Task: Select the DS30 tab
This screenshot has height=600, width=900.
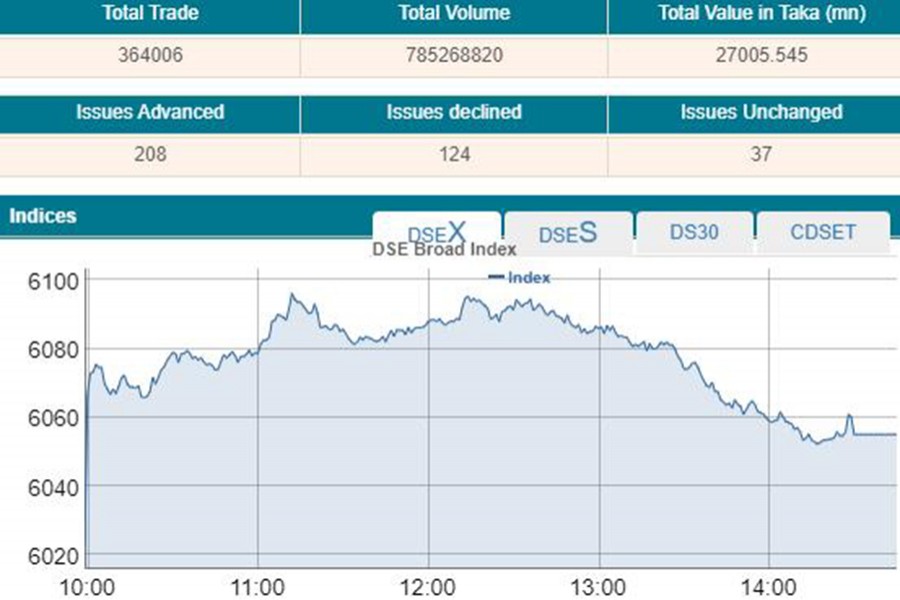Action: click(695, 232)
